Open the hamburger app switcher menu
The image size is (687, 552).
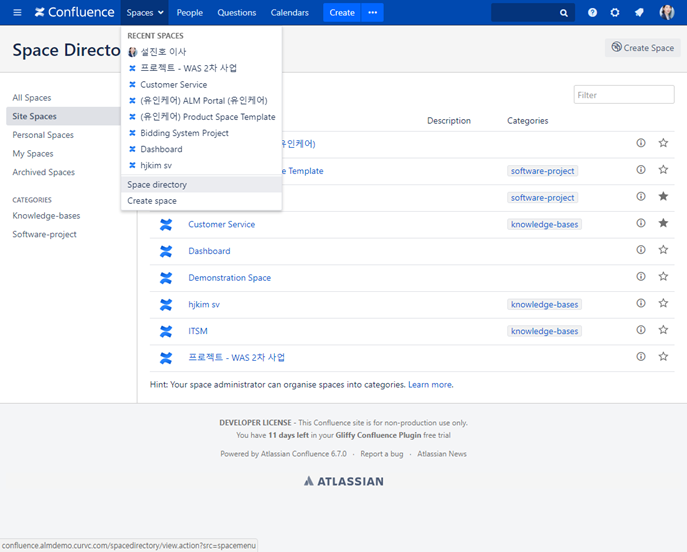pyautogui.click(x=17, y=13)
